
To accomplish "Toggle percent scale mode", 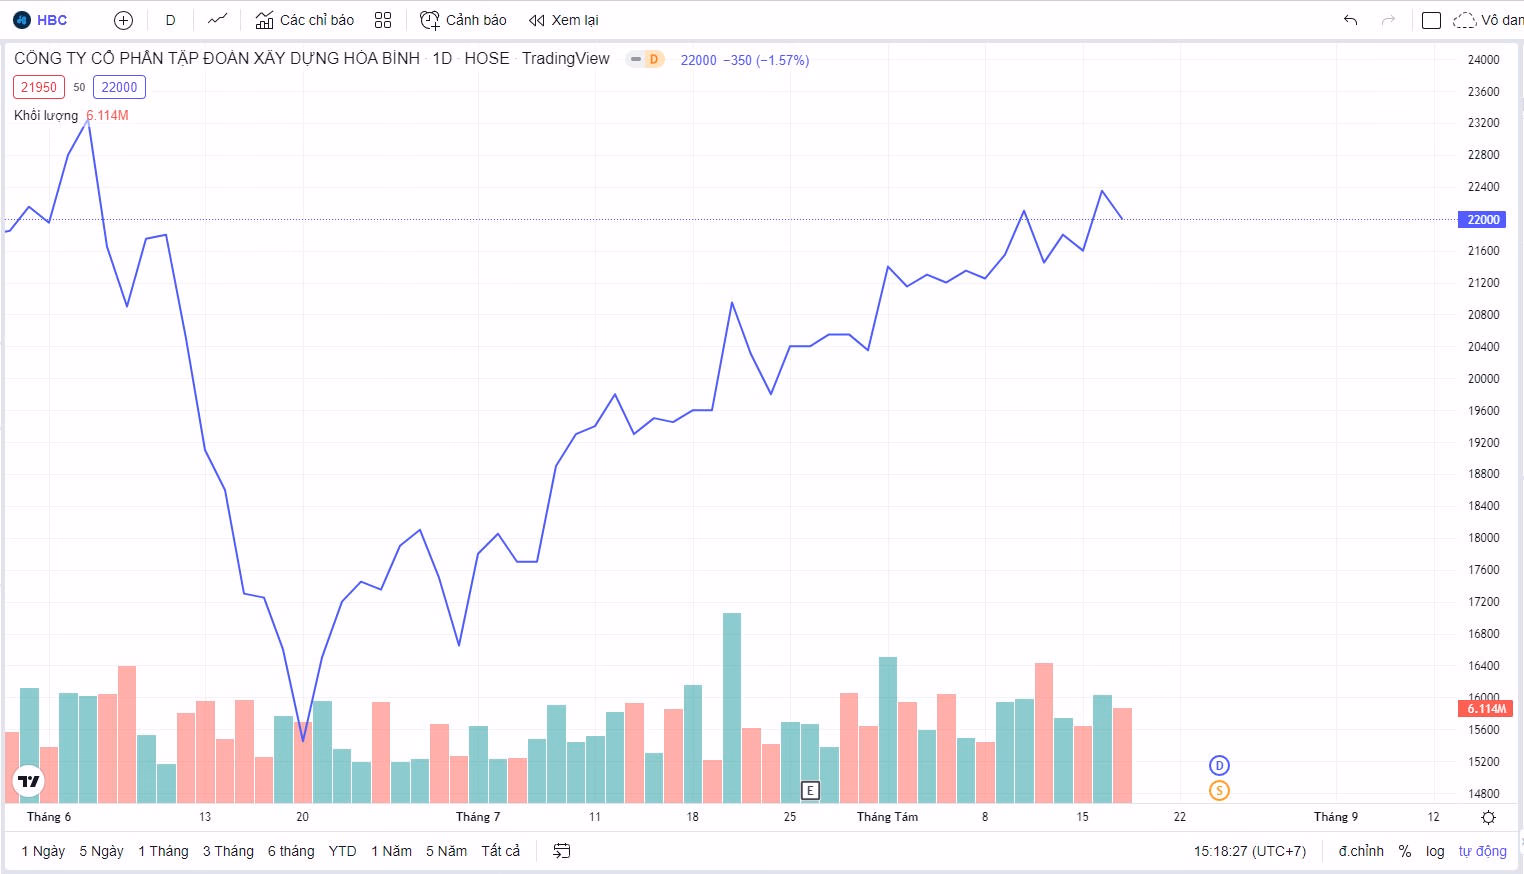I will (1404, 851).
